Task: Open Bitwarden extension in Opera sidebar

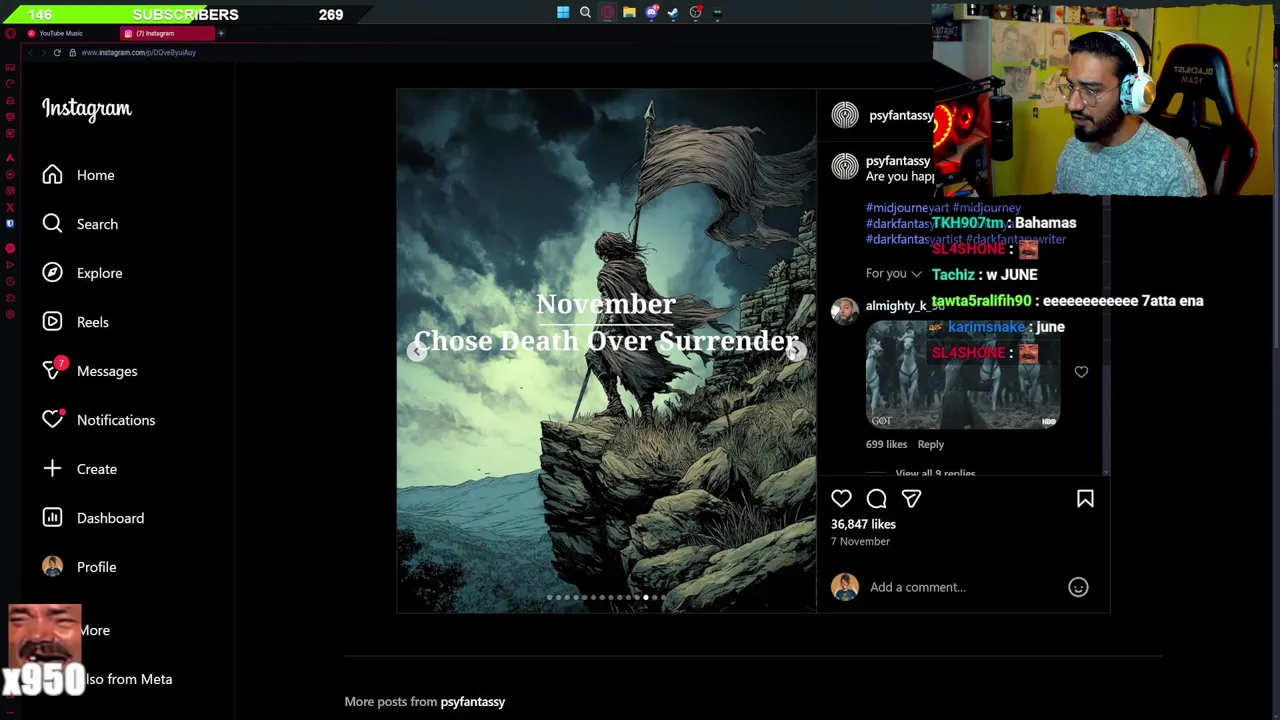Action: coord(10,224)
